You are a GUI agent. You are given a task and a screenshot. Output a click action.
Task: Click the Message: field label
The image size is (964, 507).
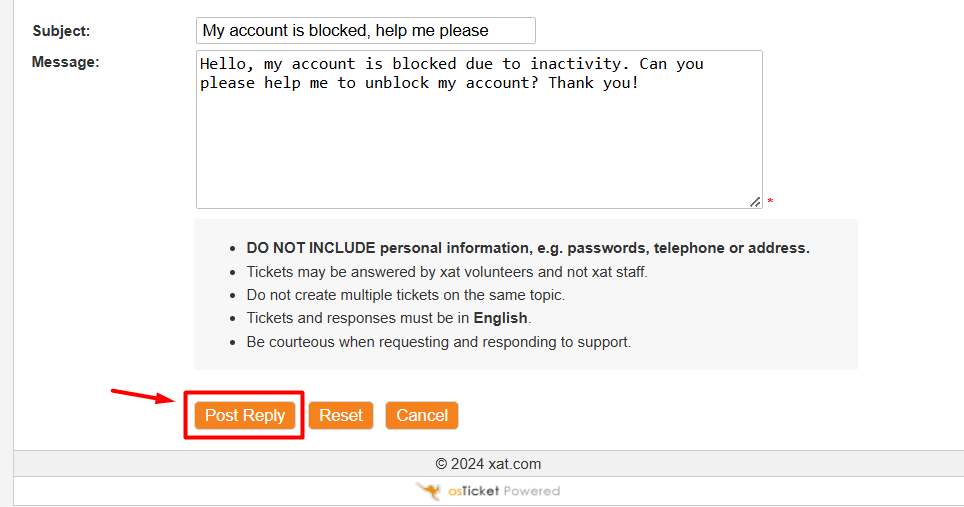click(65, 62)
